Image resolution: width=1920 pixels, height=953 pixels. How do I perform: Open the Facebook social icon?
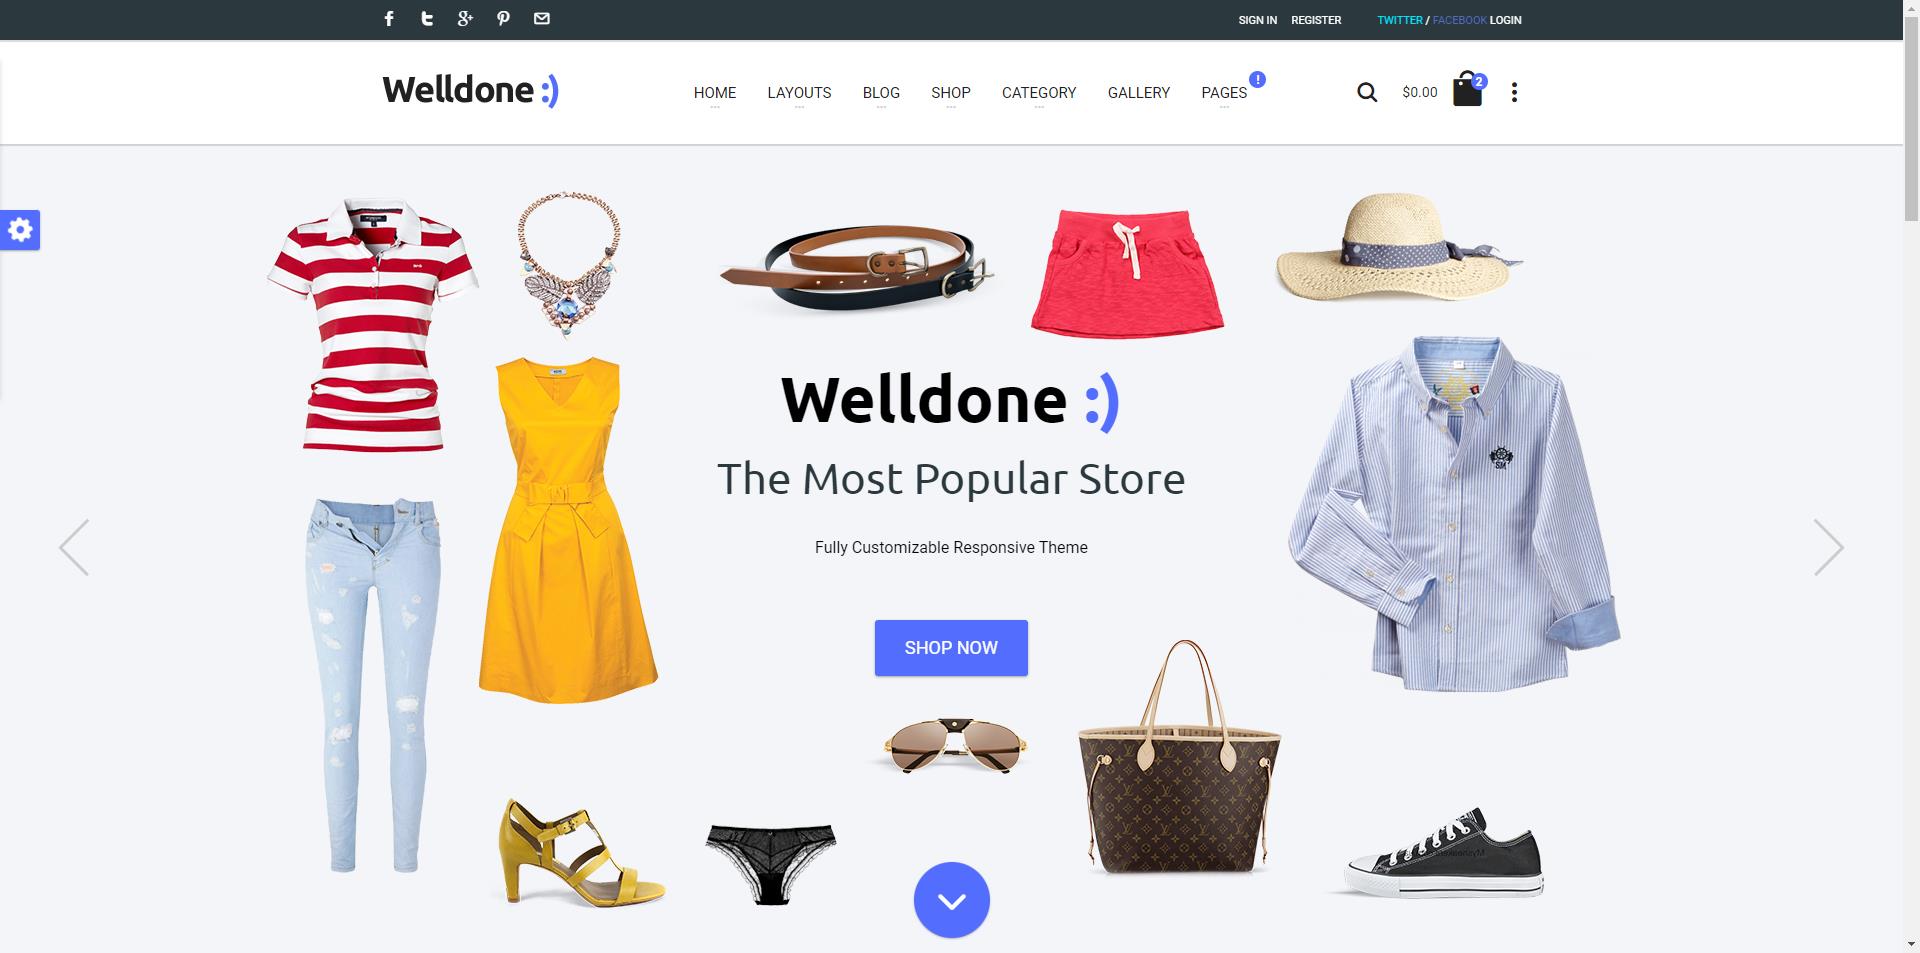point(389,18)
